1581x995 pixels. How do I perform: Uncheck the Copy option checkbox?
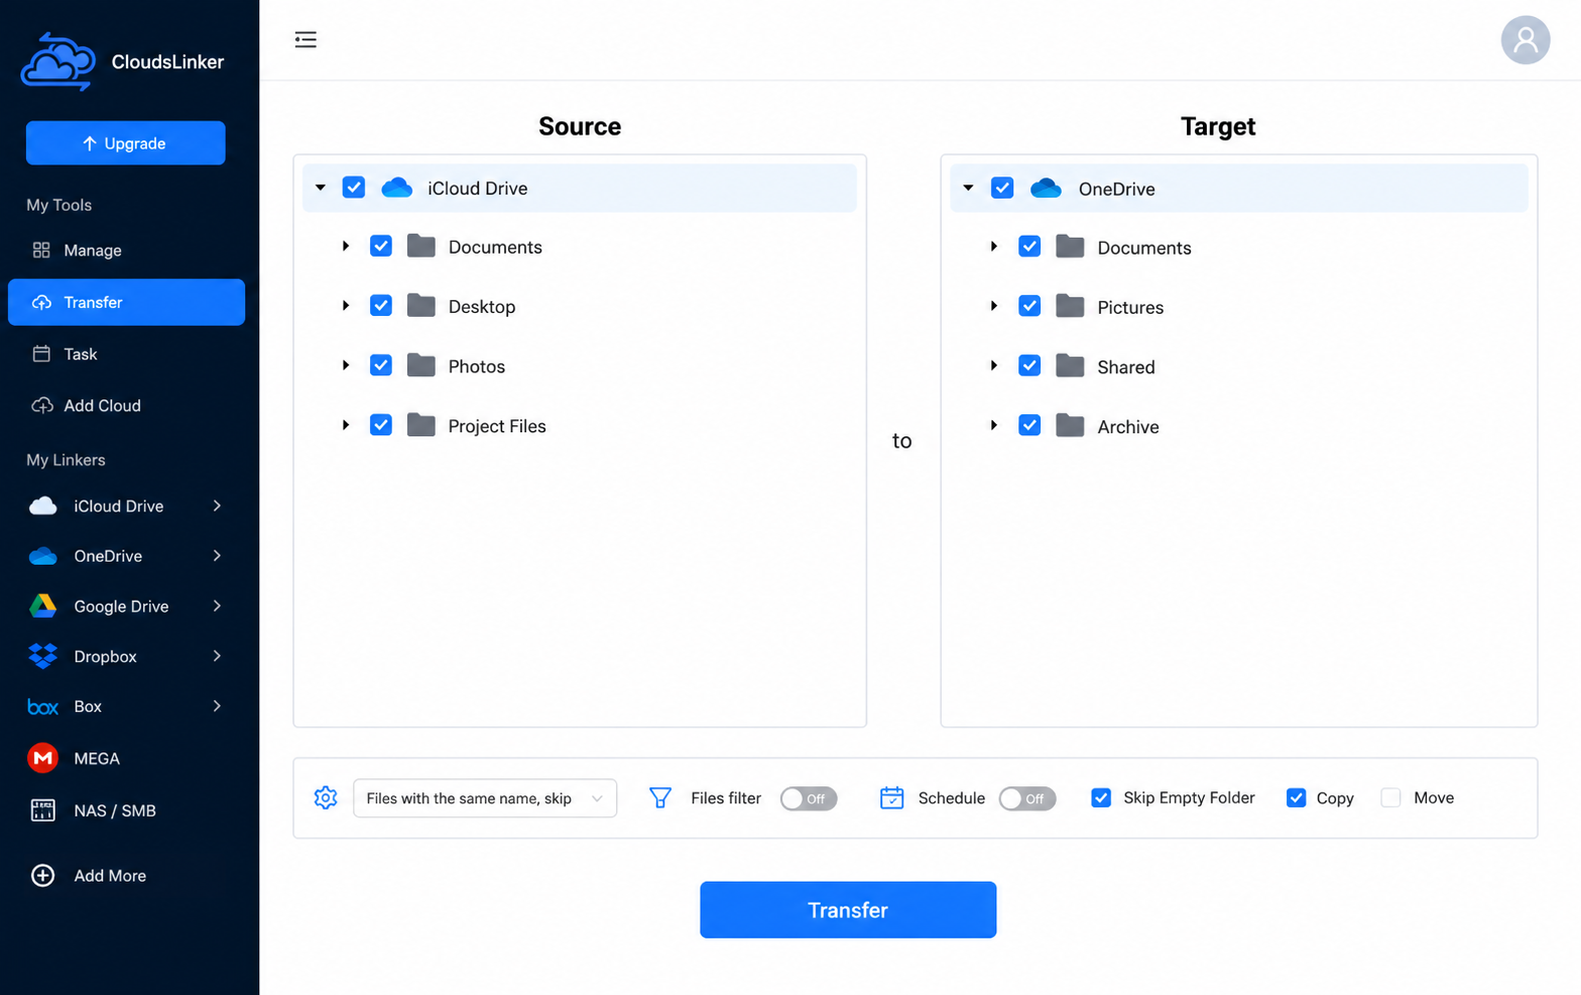click(x=1296, y=798)
